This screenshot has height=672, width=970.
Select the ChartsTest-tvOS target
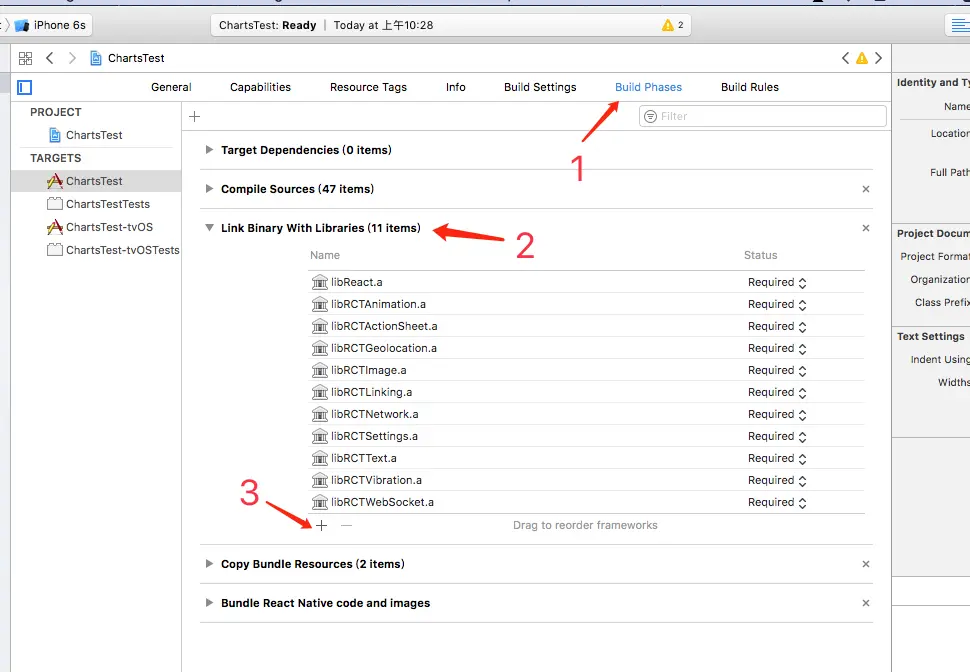coord(100,227)
